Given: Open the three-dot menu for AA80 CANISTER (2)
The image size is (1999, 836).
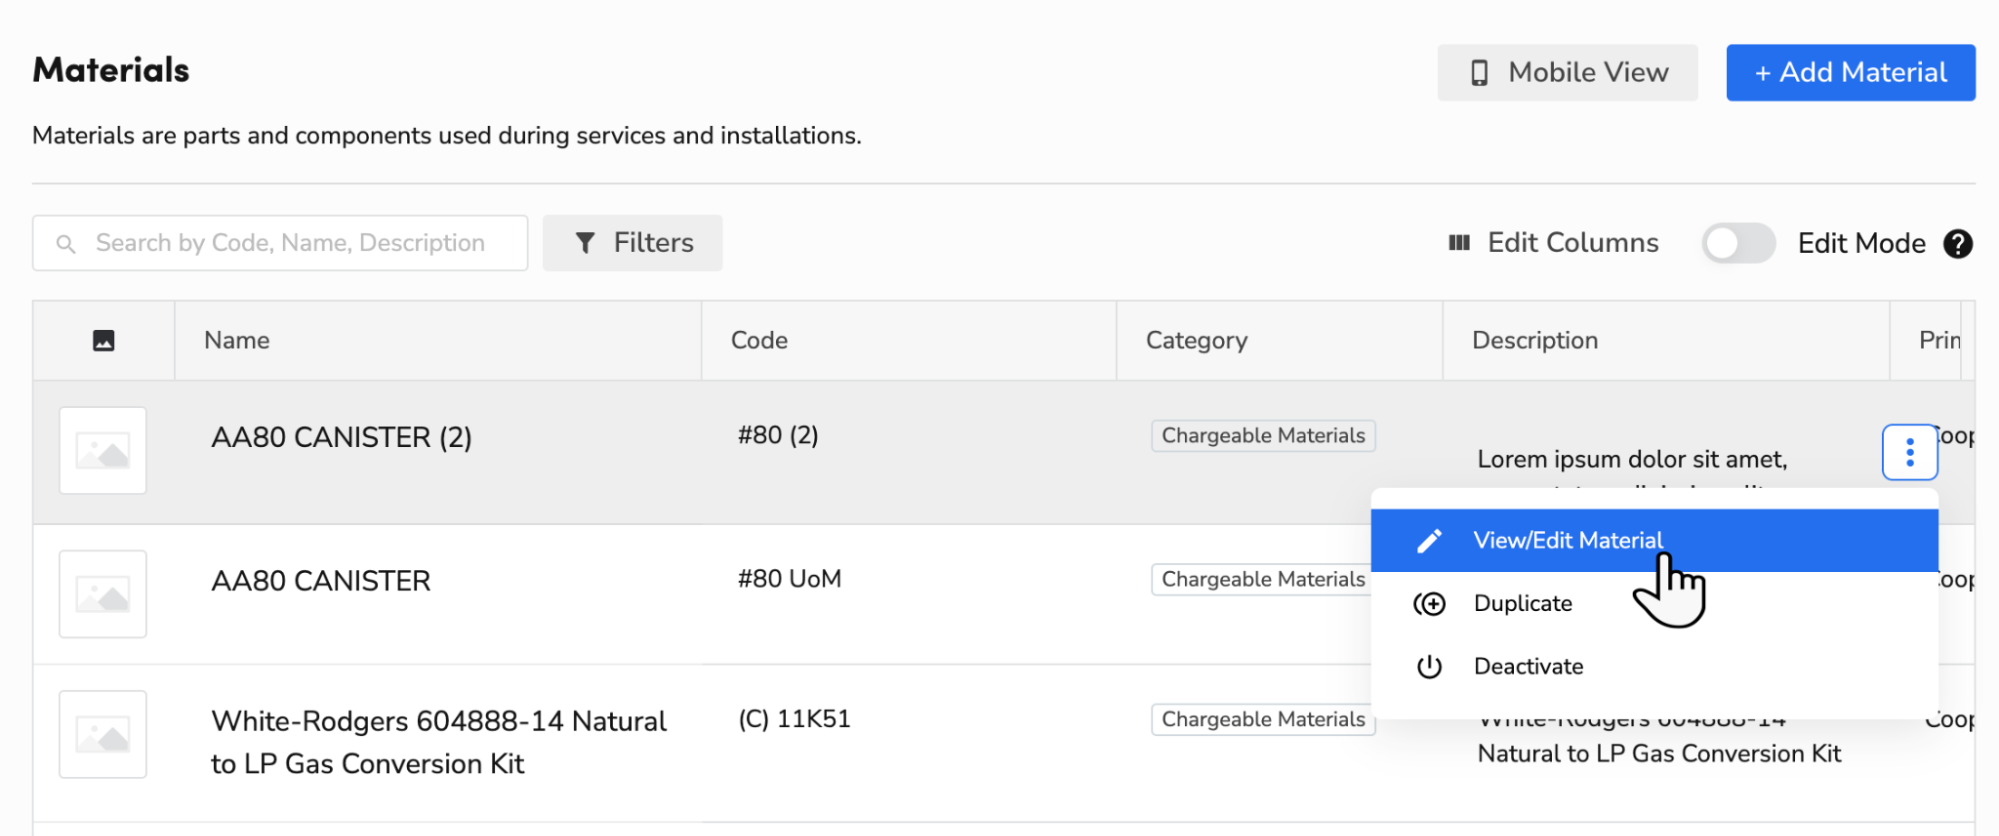Looking at the screenshot, I should click(x=1909, y=452).
